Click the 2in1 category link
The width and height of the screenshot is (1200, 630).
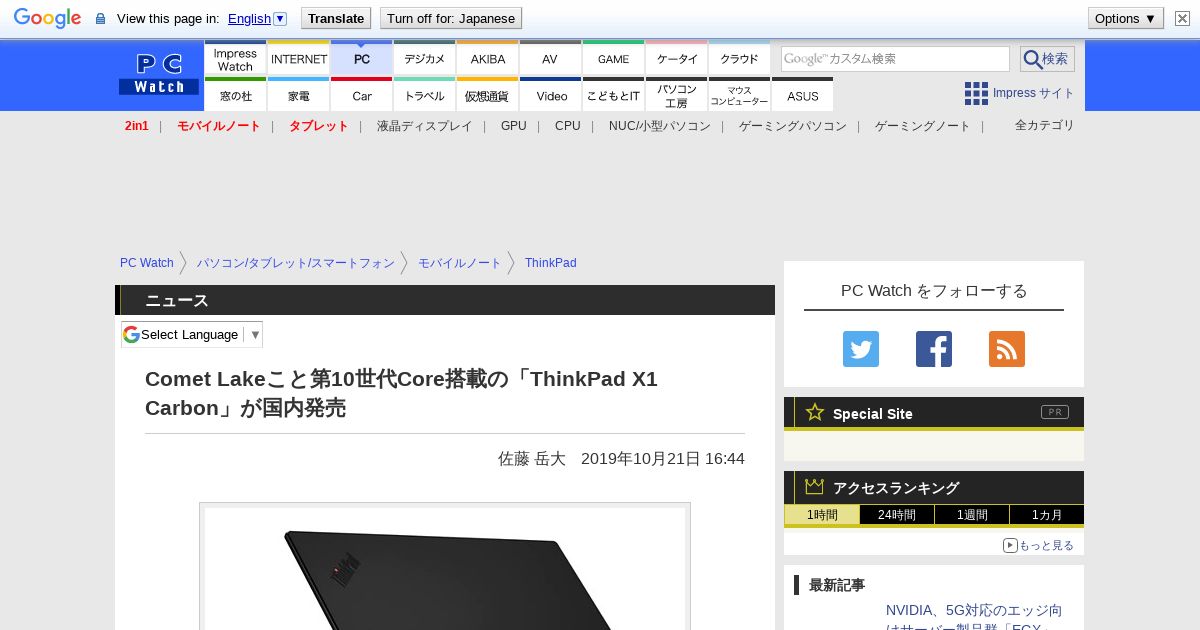click(x=137, y=126)
